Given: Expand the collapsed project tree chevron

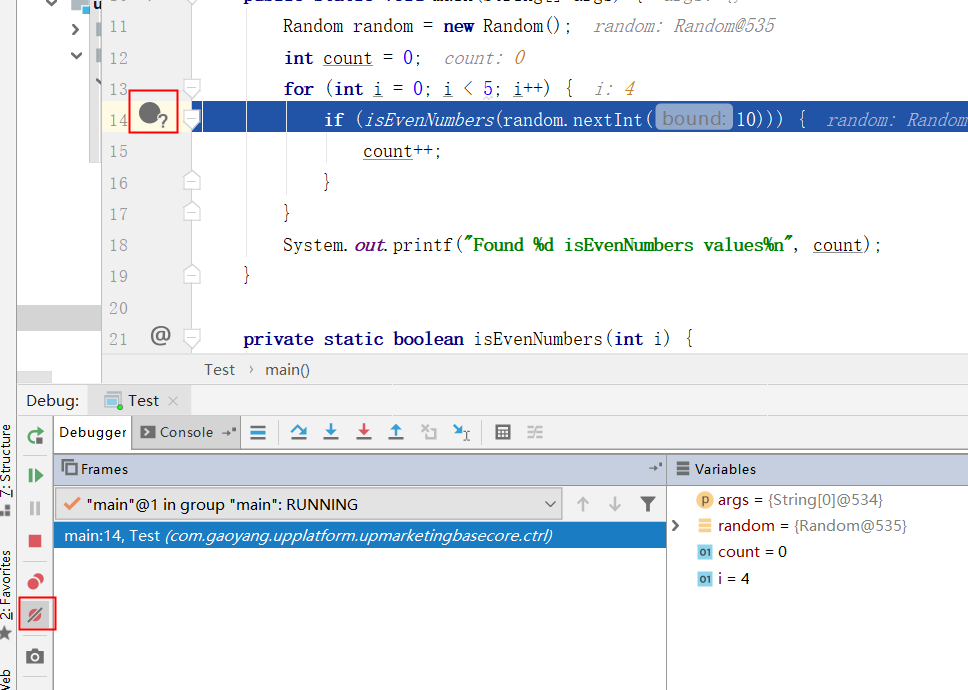Looking at the screenshot, I should pyautogui.click(x=75, y=29).
